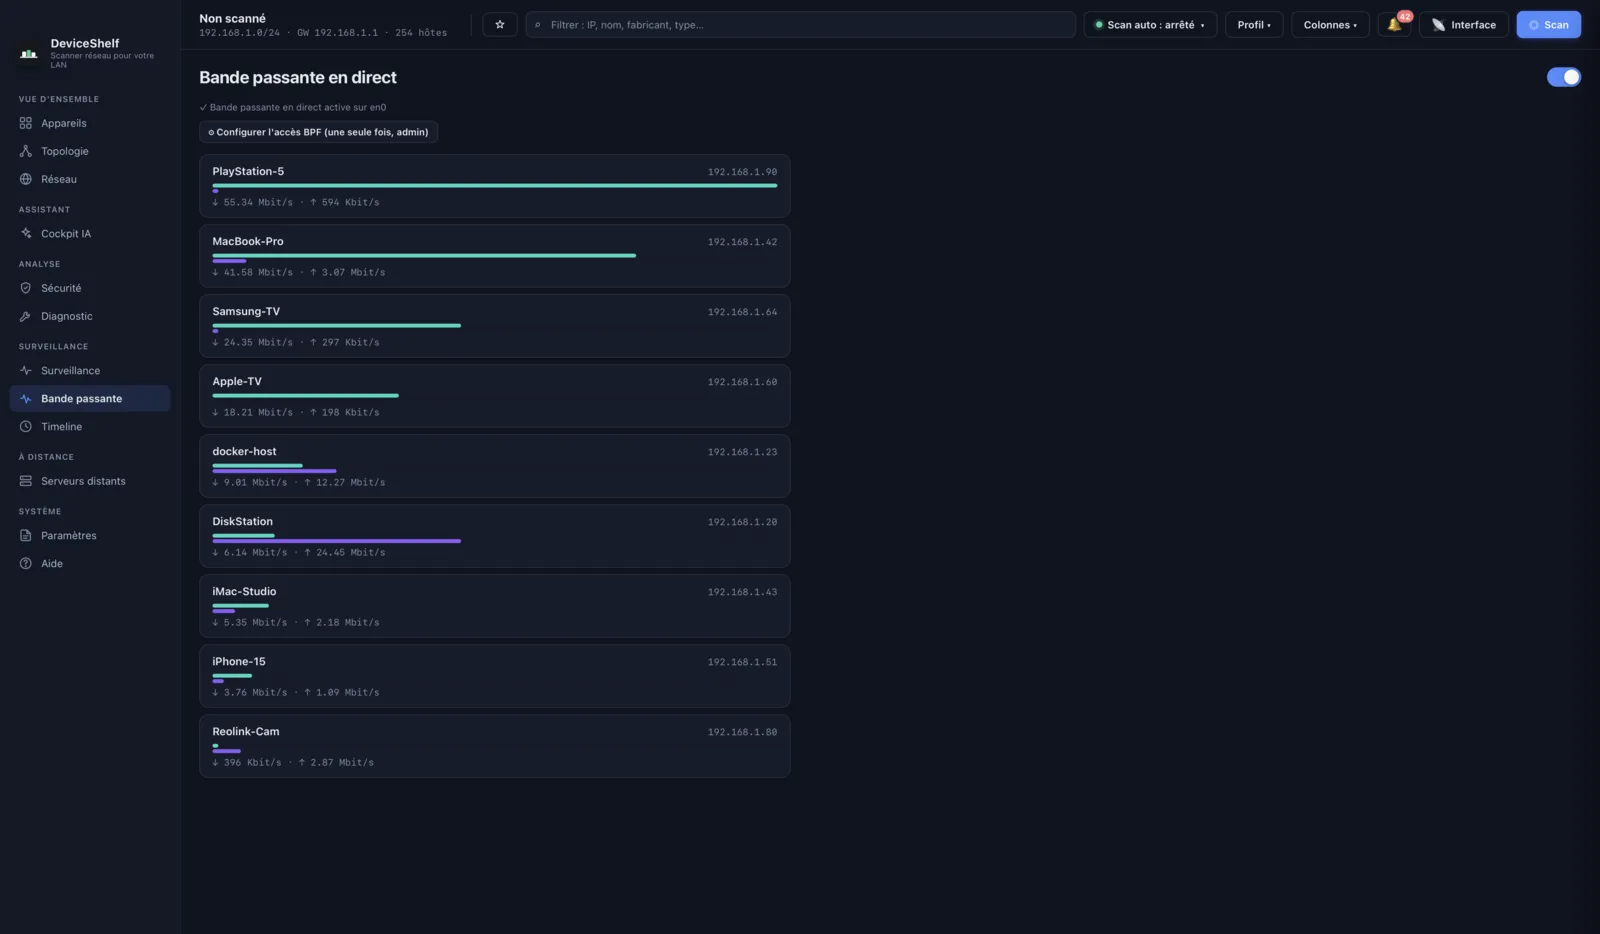1600x934 pixels.
Task: Click IP address 192.168.1.80
Action: [742, 732]
